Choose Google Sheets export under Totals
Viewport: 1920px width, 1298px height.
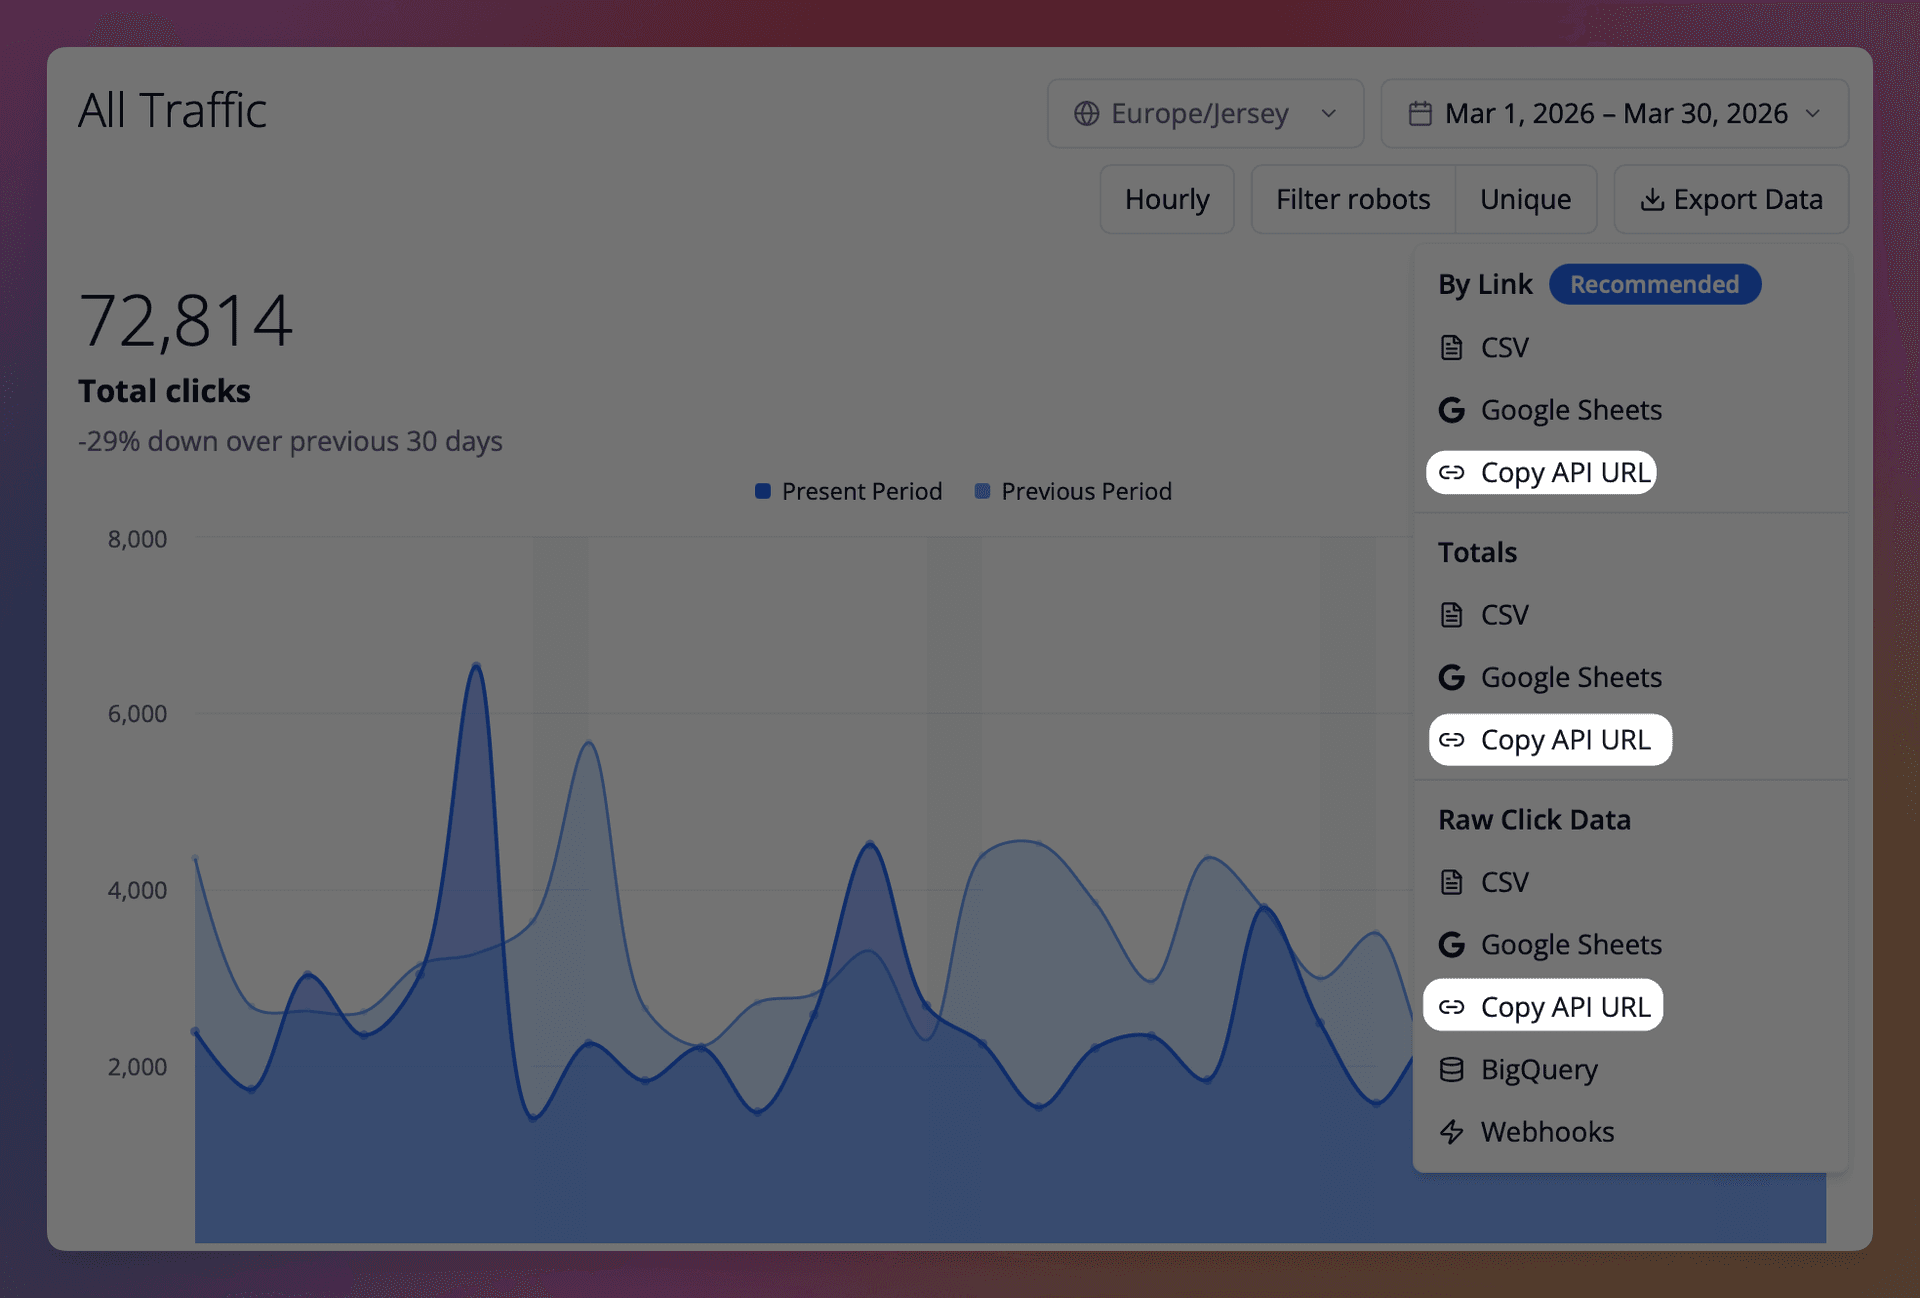pyautogui.click(x=1571, y=677)
